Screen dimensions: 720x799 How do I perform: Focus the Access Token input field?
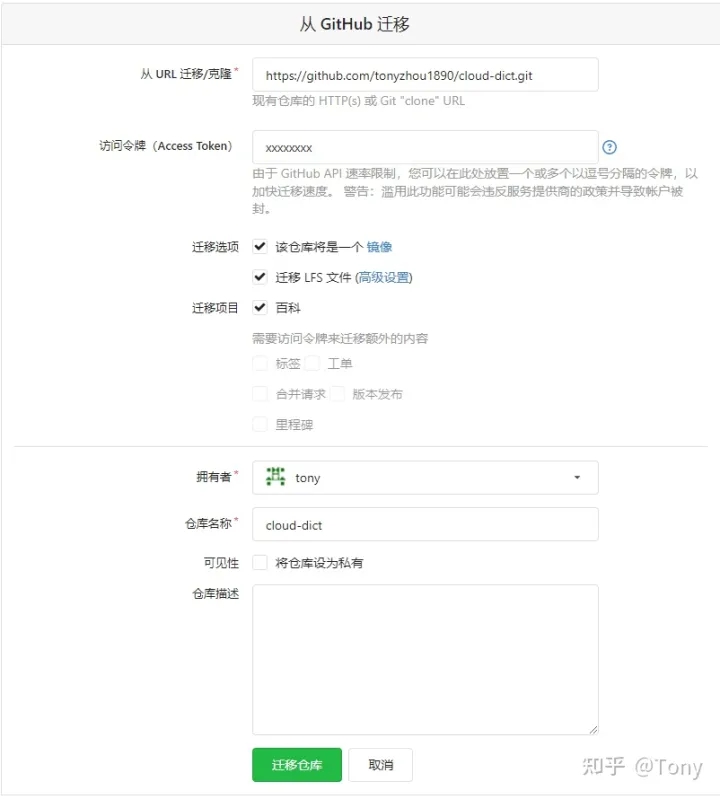click(425, 147)
